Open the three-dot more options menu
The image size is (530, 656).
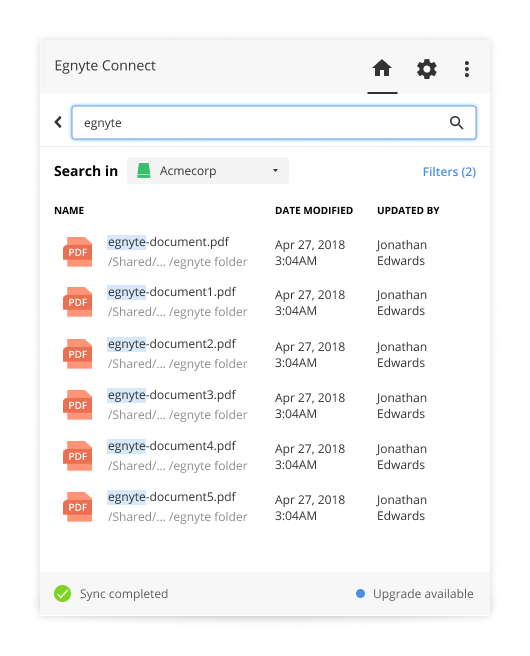(466, 69)
